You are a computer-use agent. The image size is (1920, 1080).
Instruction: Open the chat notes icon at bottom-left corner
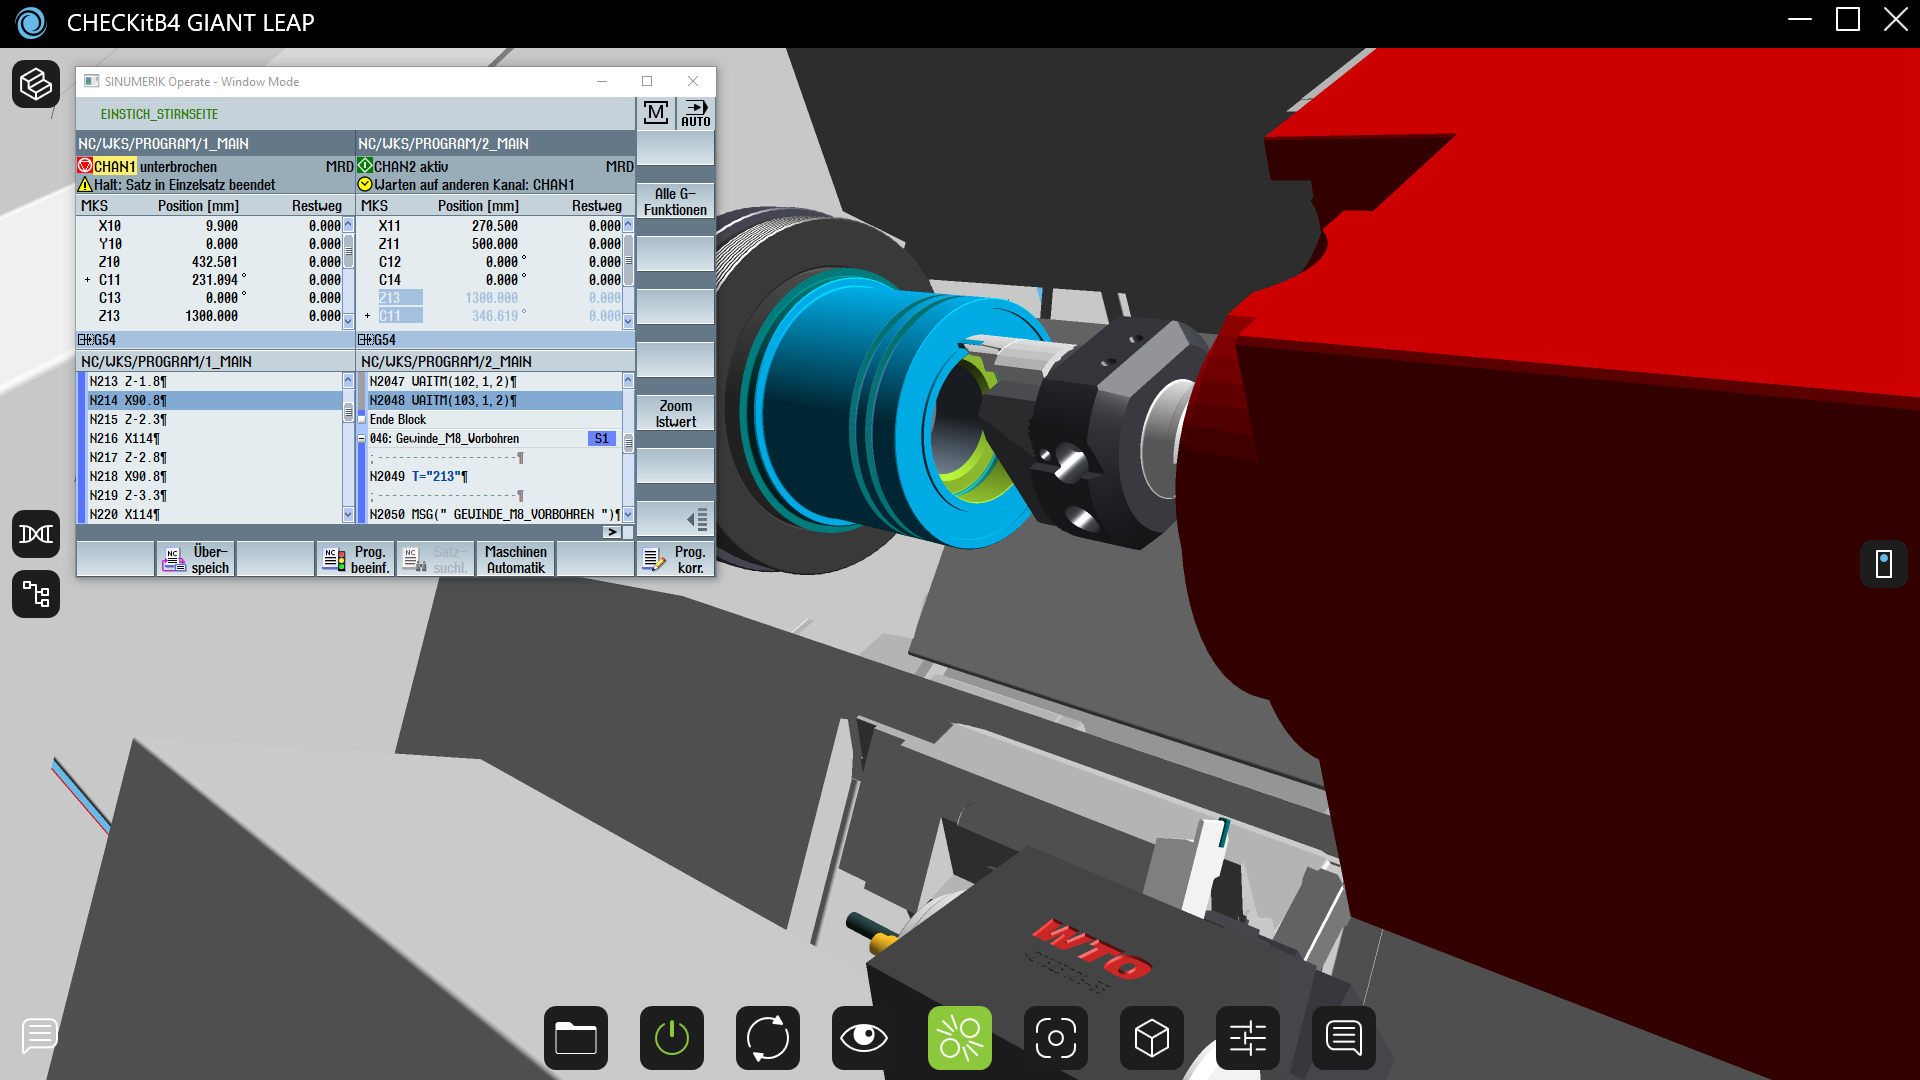(x=40, y=1036)
